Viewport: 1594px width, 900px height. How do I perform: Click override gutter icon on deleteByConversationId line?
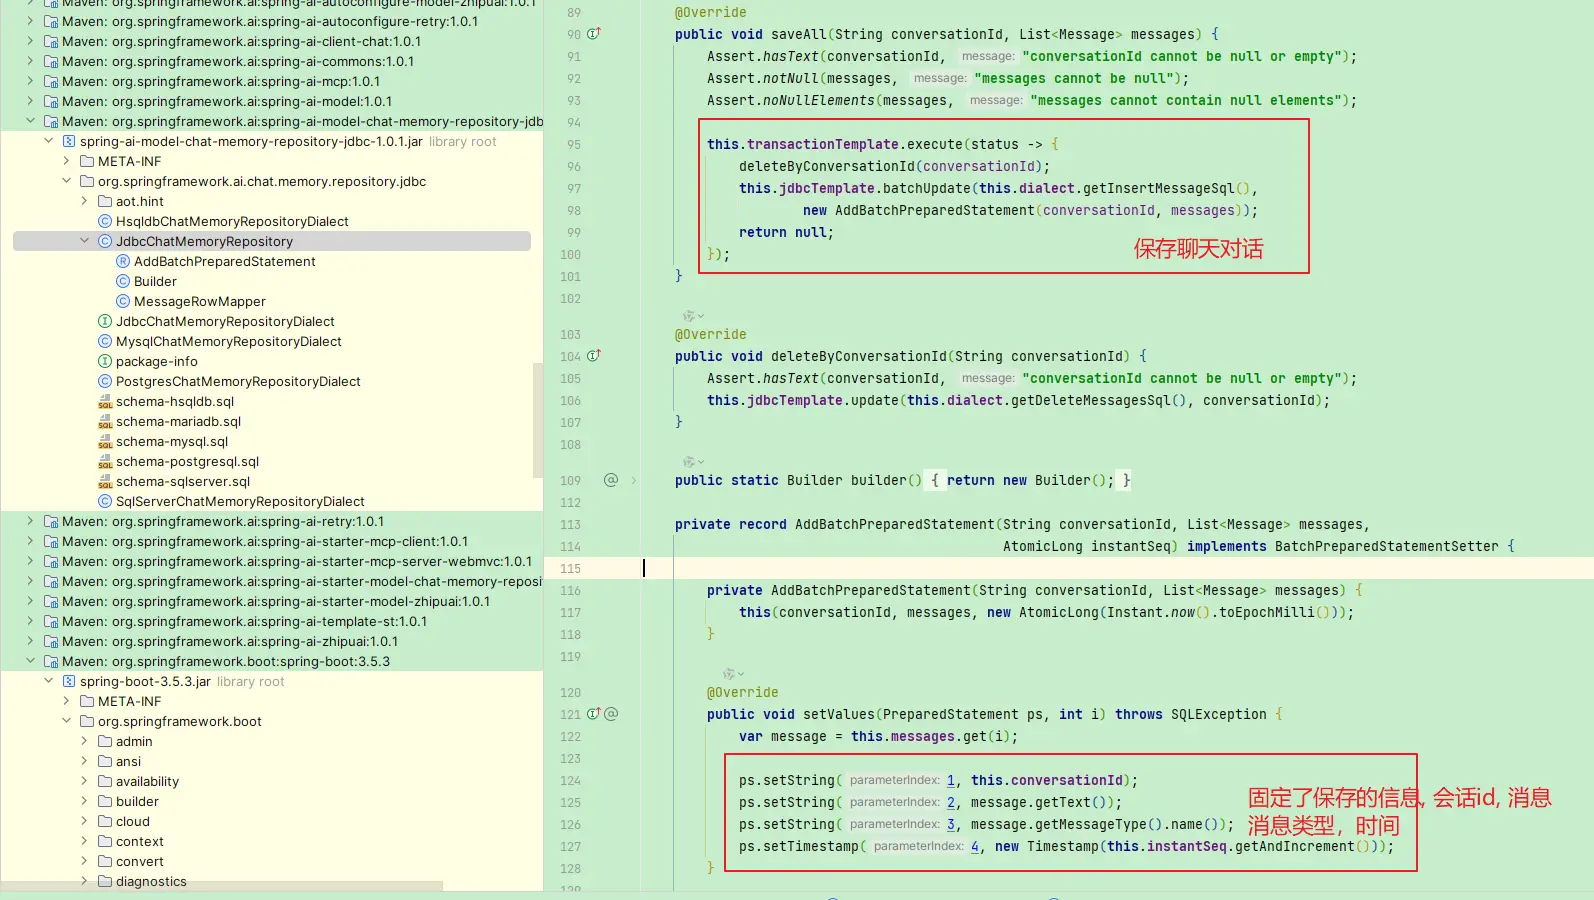click(593, 356)
